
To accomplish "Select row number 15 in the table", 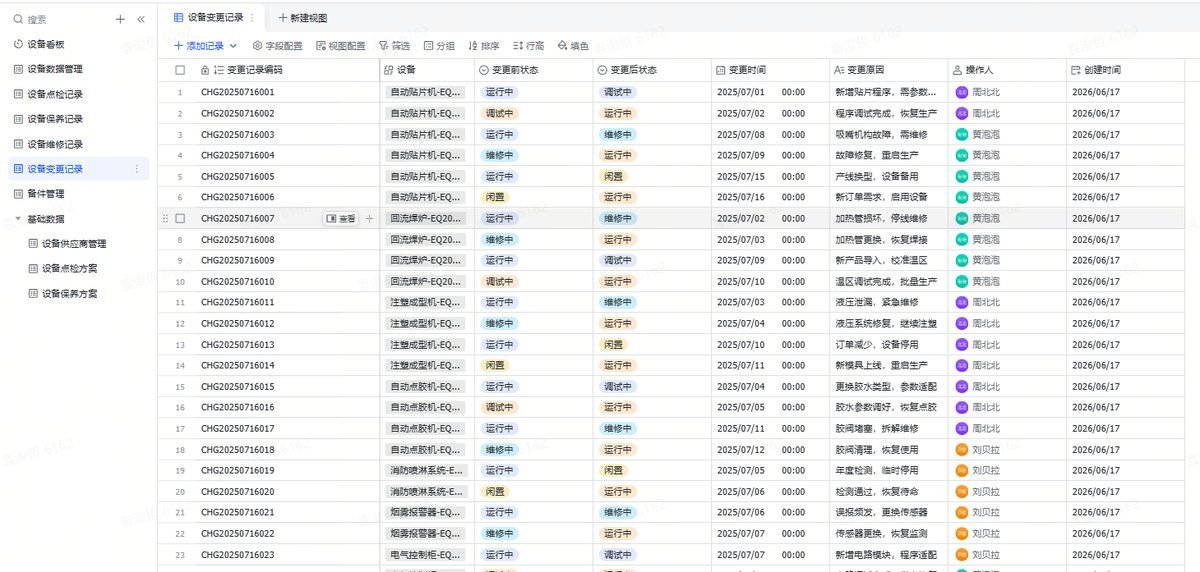I will coord(180,386).
